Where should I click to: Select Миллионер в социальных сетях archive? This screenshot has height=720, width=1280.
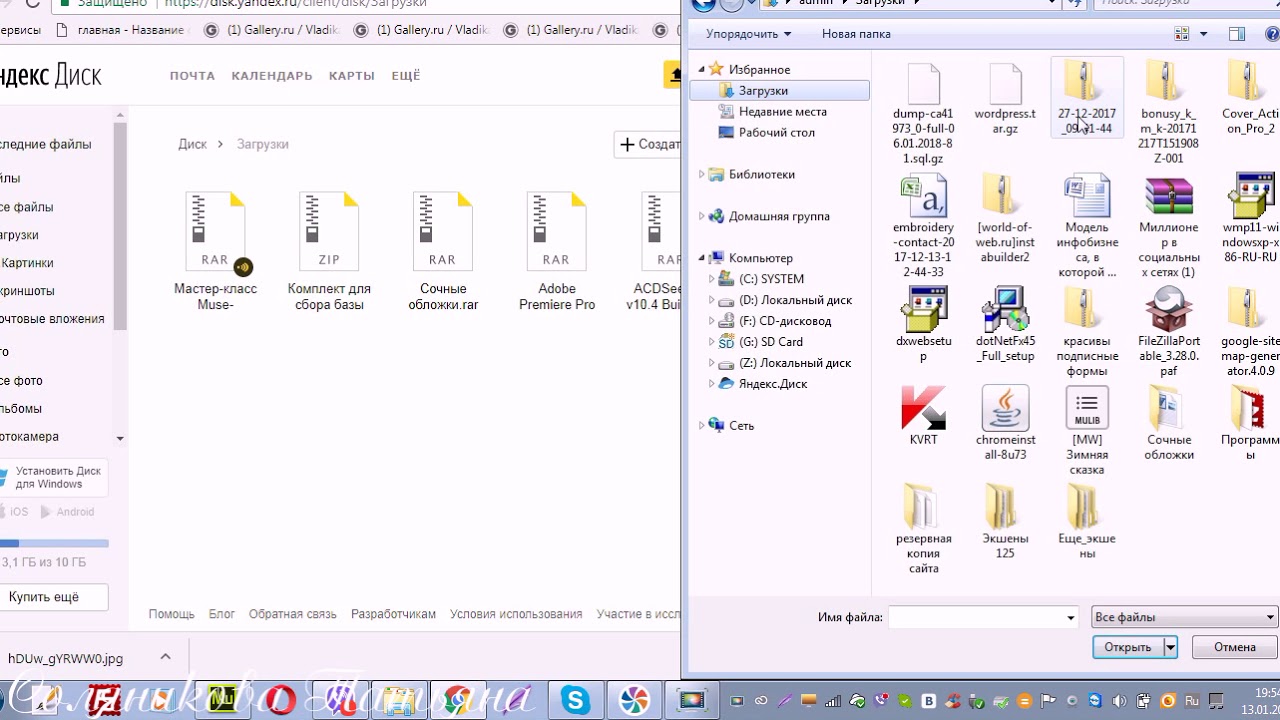pyautogui.click(x=1168, y=227)
